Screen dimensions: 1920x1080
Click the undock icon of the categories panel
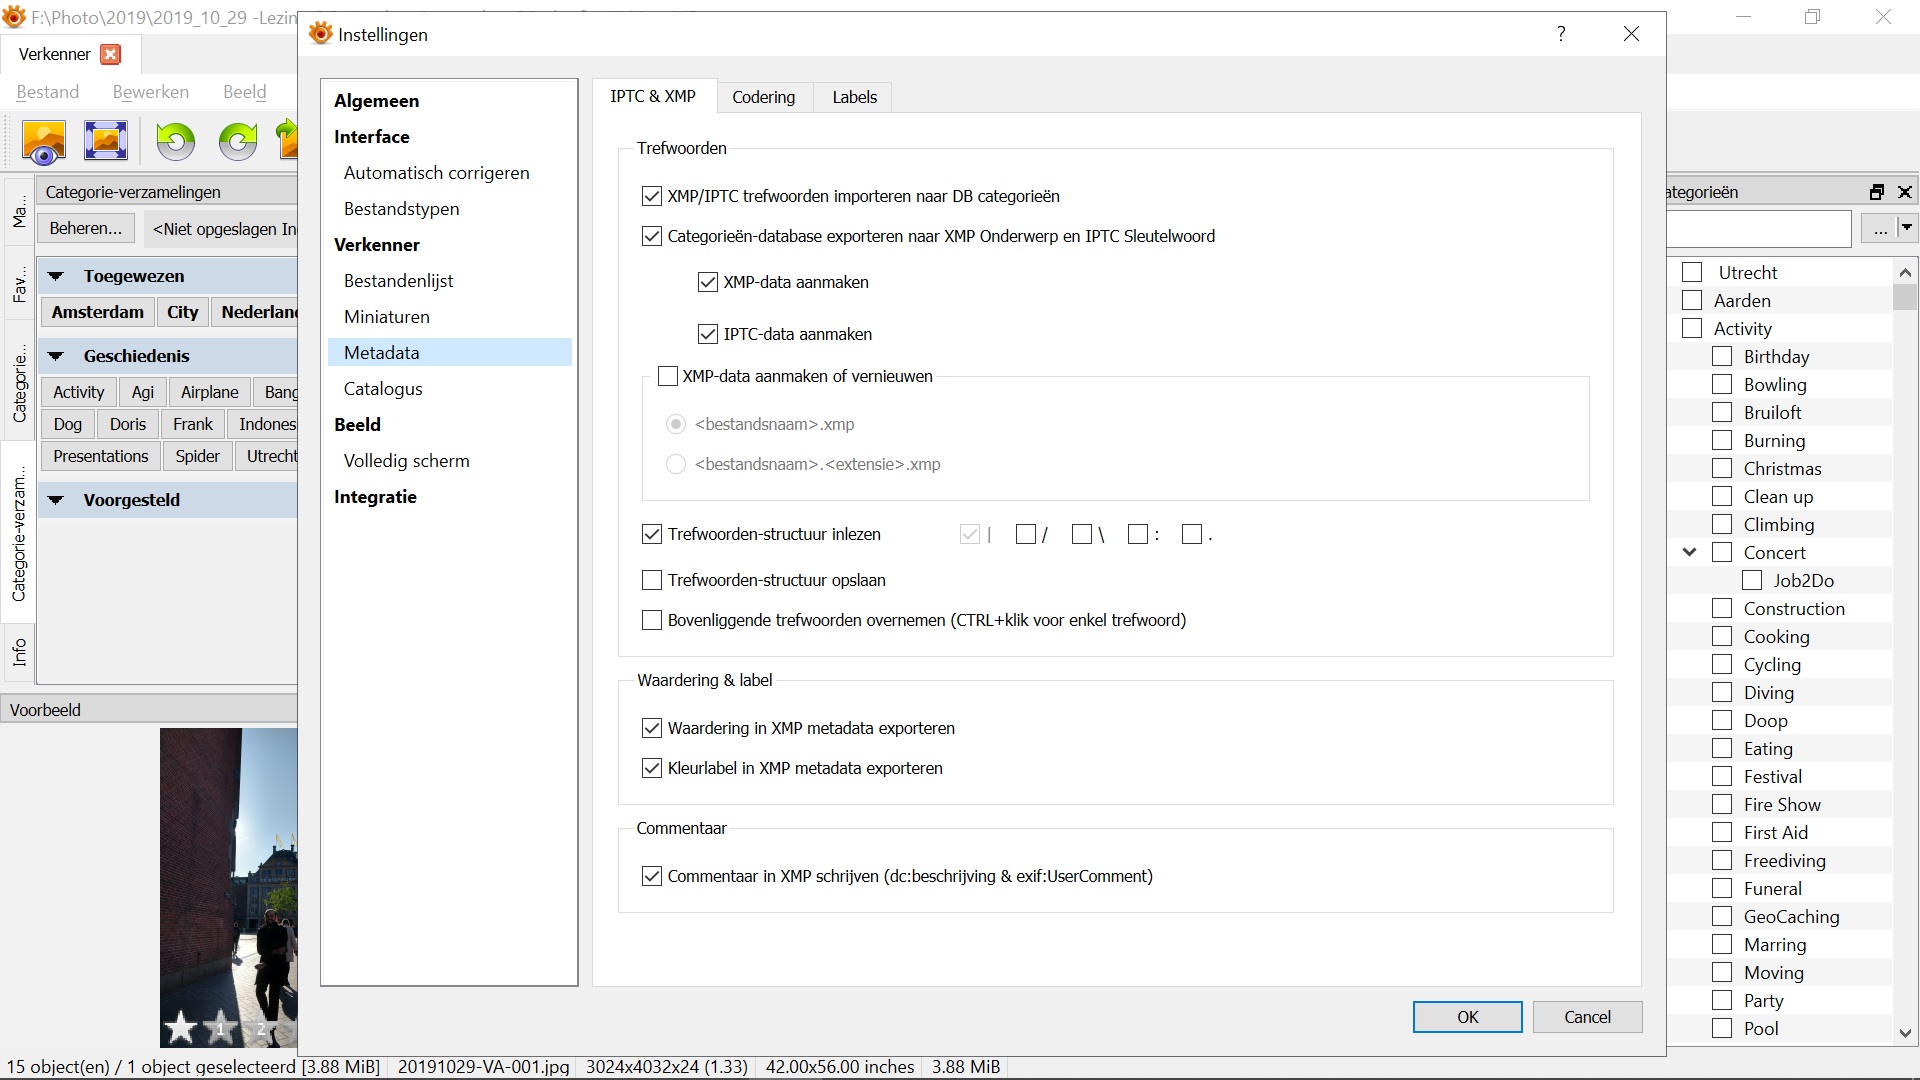pyautogui.click(x=1877, y=192)
